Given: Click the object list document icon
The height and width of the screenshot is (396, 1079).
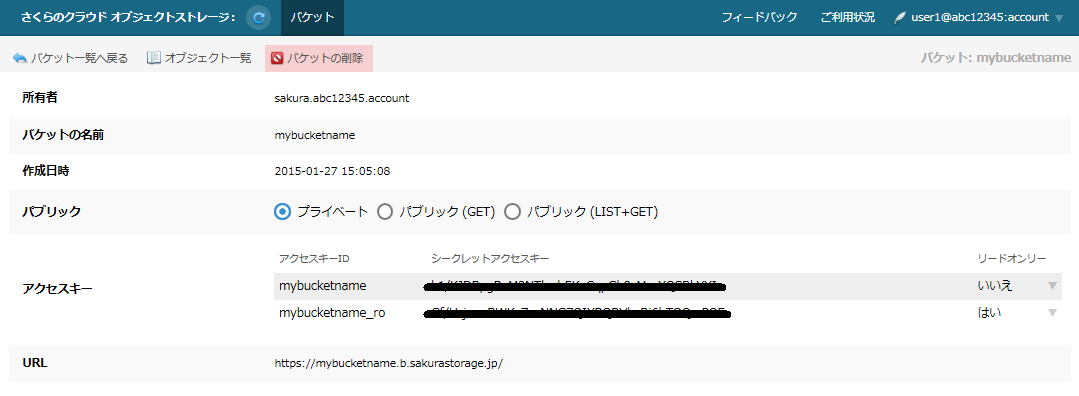Looking at the screenshot, I should pyautogui.click(x=154, y=58).
